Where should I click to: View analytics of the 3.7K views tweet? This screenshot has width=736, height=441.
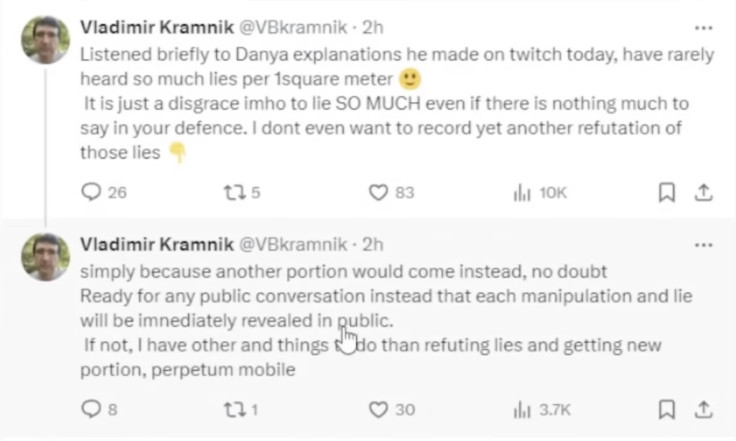[x=522, y=409]
